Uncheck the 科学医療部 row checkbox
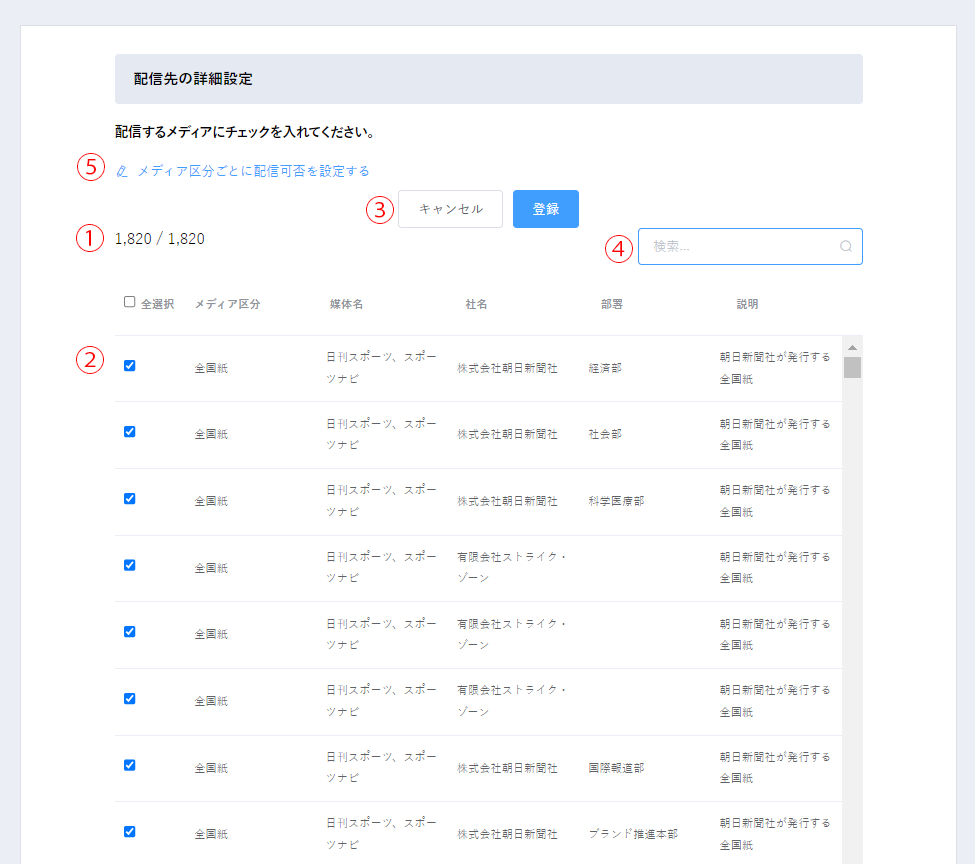This screenshot has height=864, width=975. pyautogui.click(x=129, y=499)
